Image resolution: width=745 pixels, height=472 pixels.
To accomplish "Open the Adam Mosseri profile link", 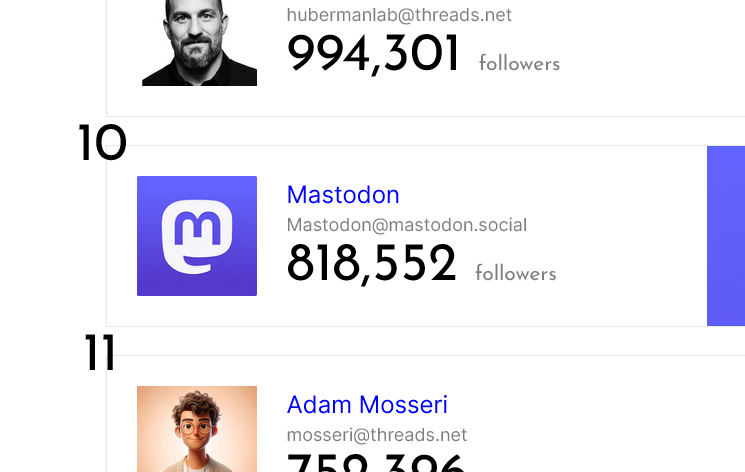I will click(367, 405).
